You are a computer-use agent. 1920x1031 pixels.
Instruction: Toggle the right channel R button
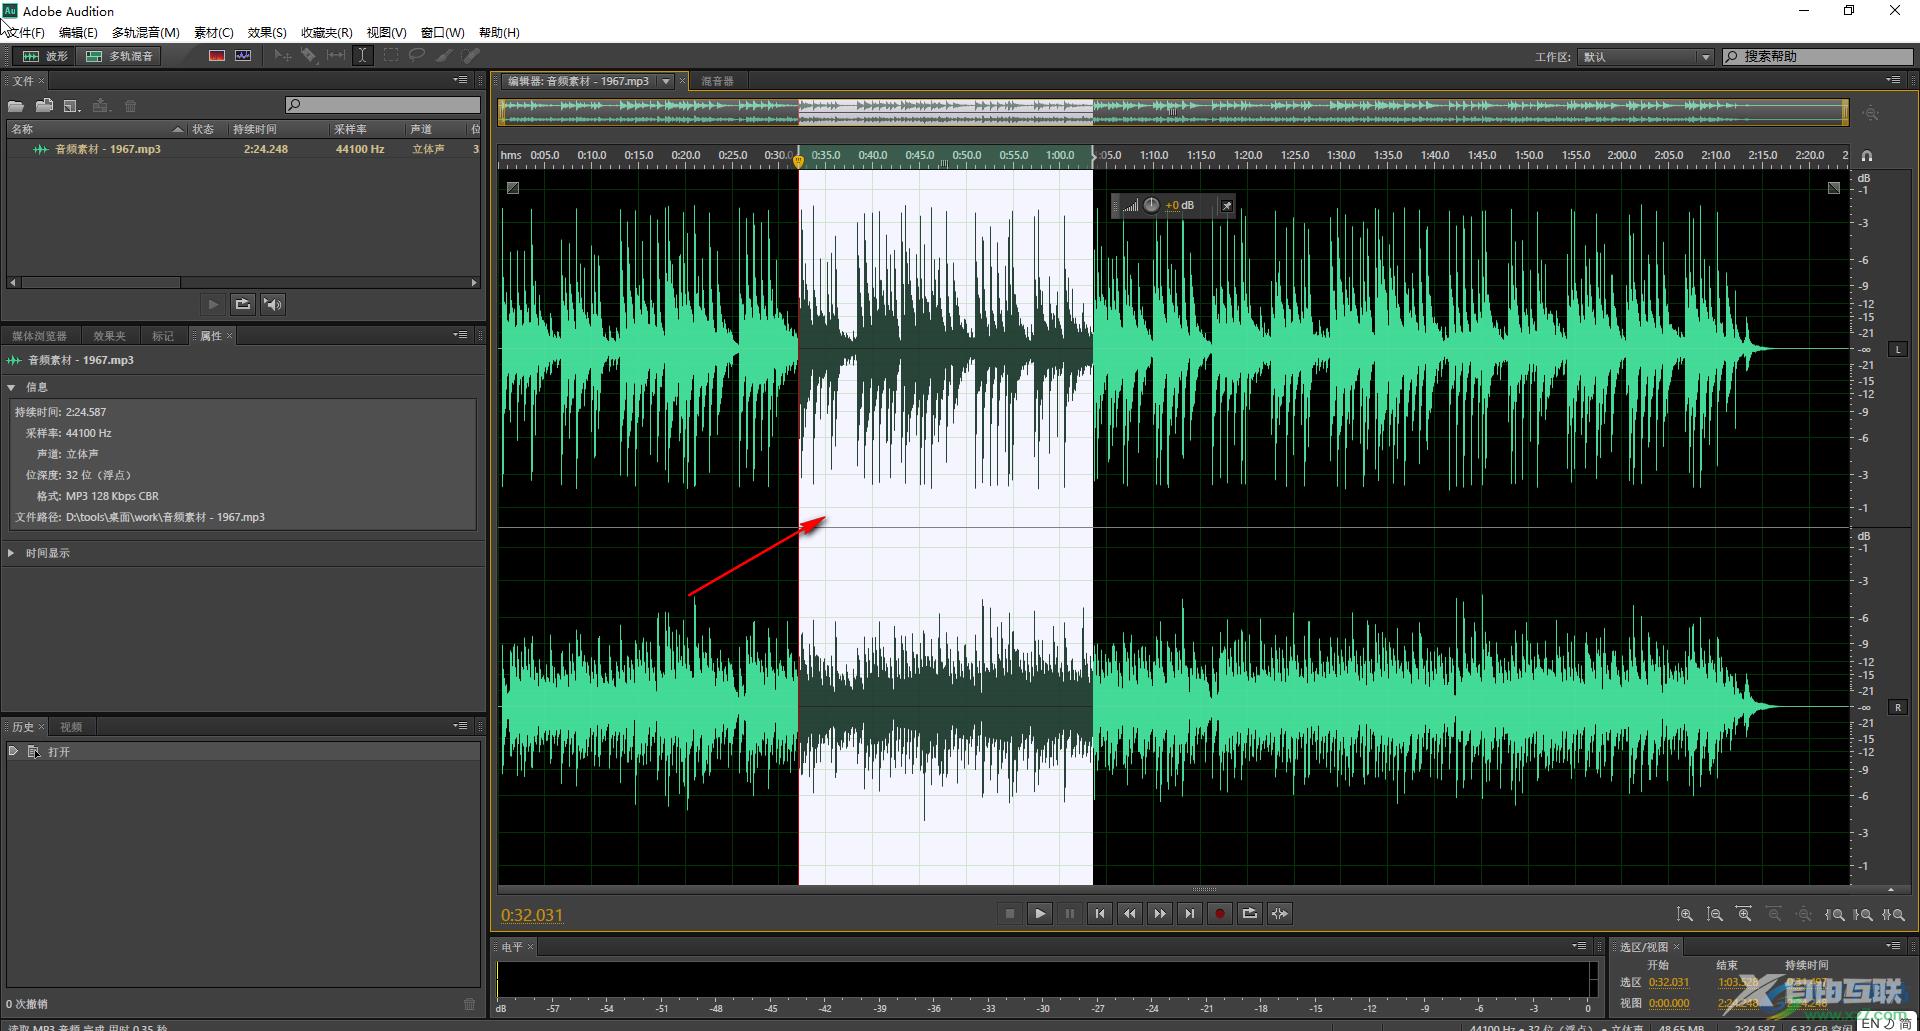[x=1897, y=707]
